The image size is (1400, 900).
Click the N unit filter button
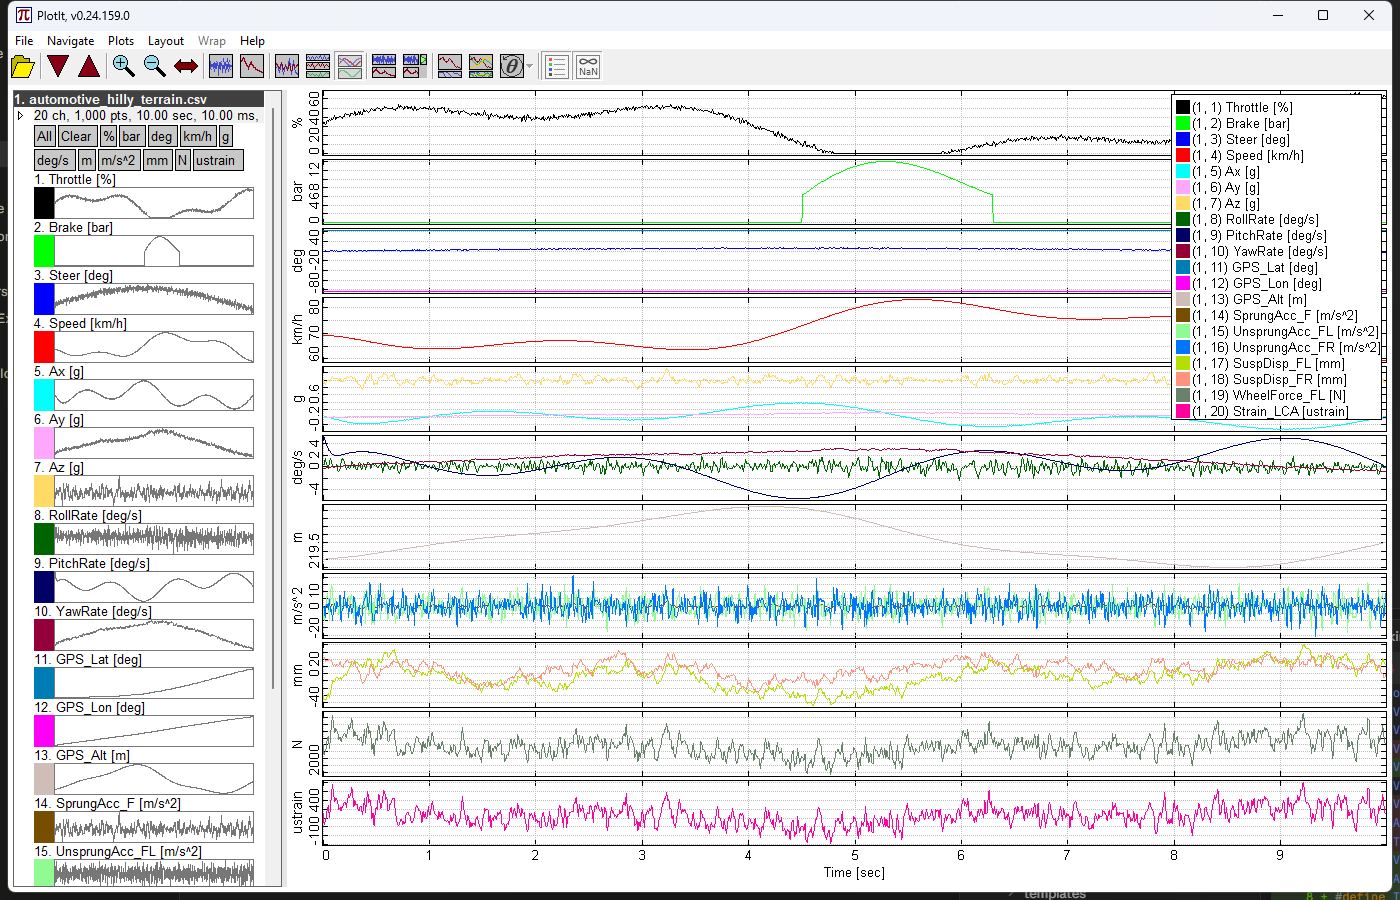pyautogui.click(x=182, y=160)
